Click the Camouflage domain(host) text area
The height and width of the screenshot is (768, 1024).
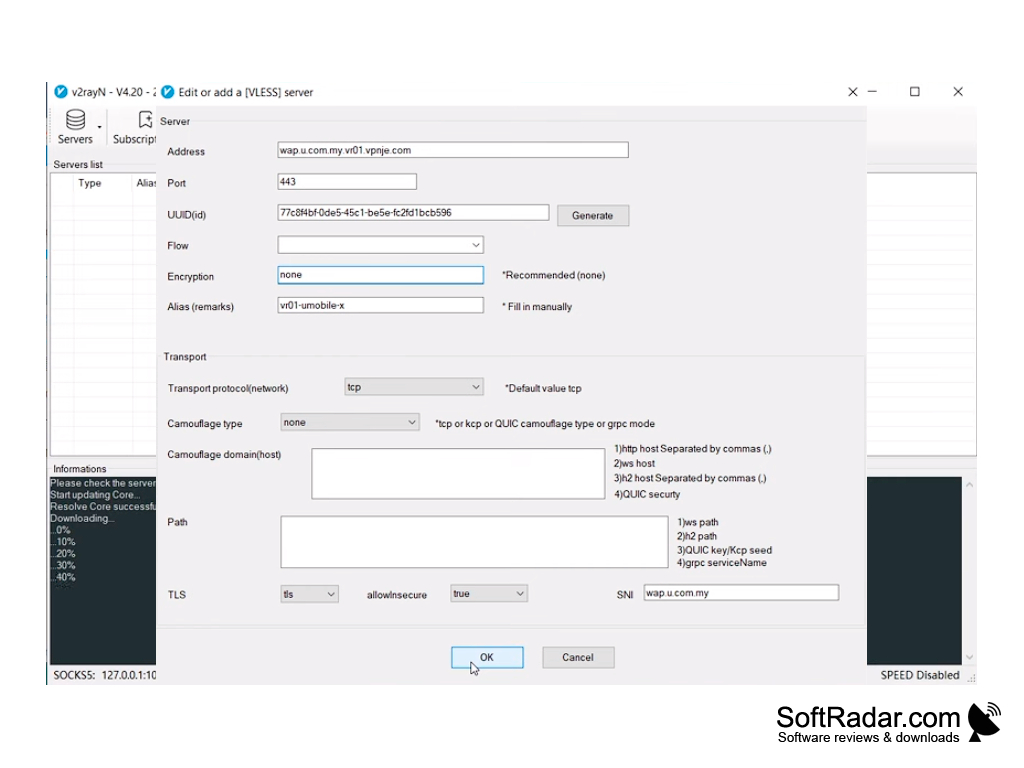(x=458, y=473)
